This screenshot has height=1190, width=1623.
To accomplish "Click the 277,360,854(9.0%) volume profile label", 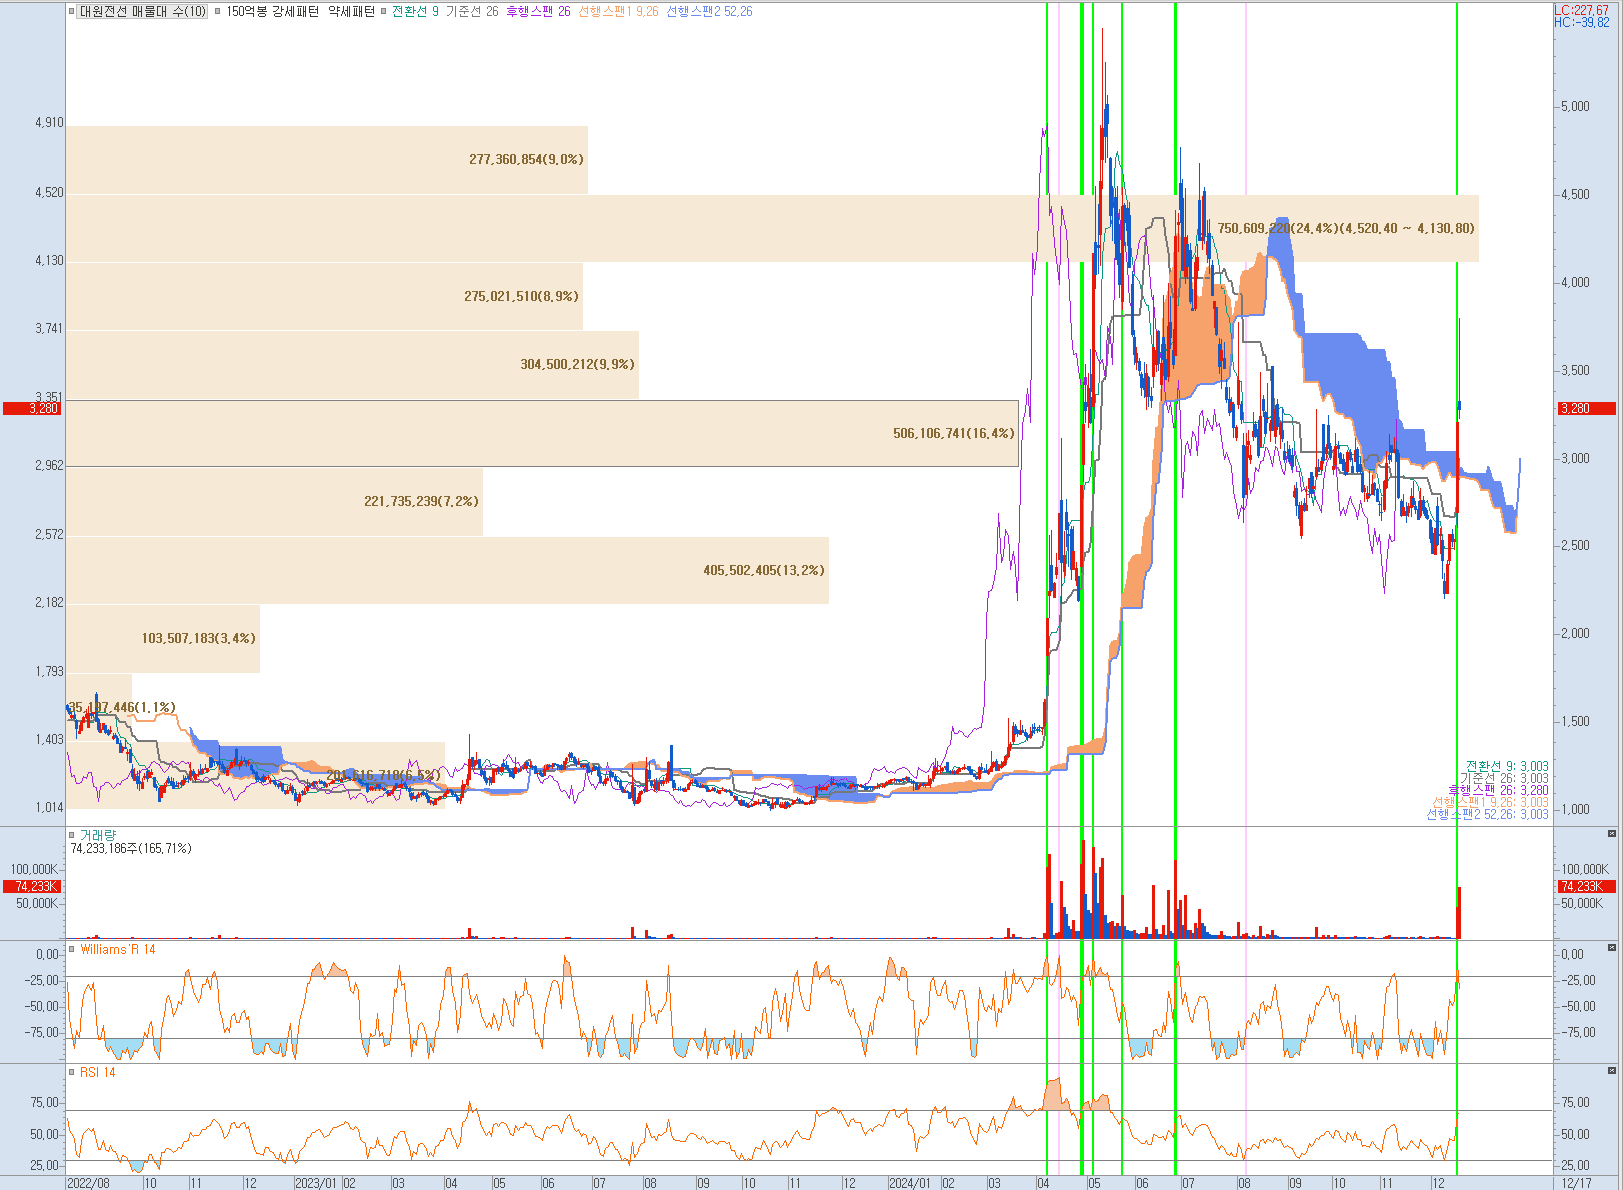I will (x=526, y=159).
